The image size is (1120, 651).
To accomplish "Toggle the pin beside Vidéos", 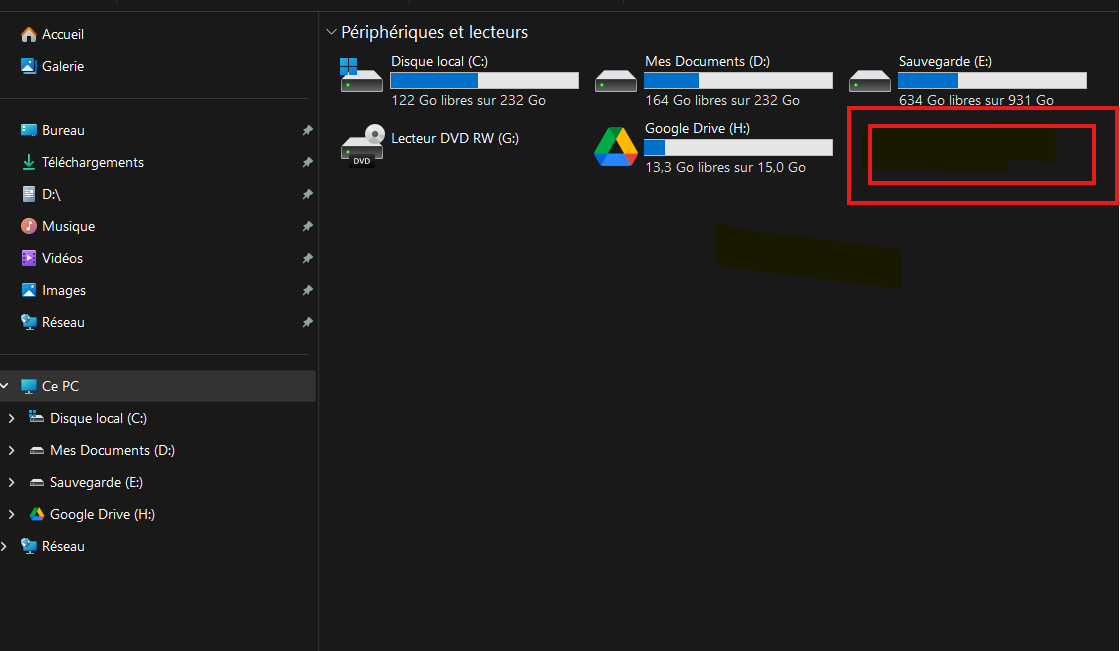I will click(307, 258).
